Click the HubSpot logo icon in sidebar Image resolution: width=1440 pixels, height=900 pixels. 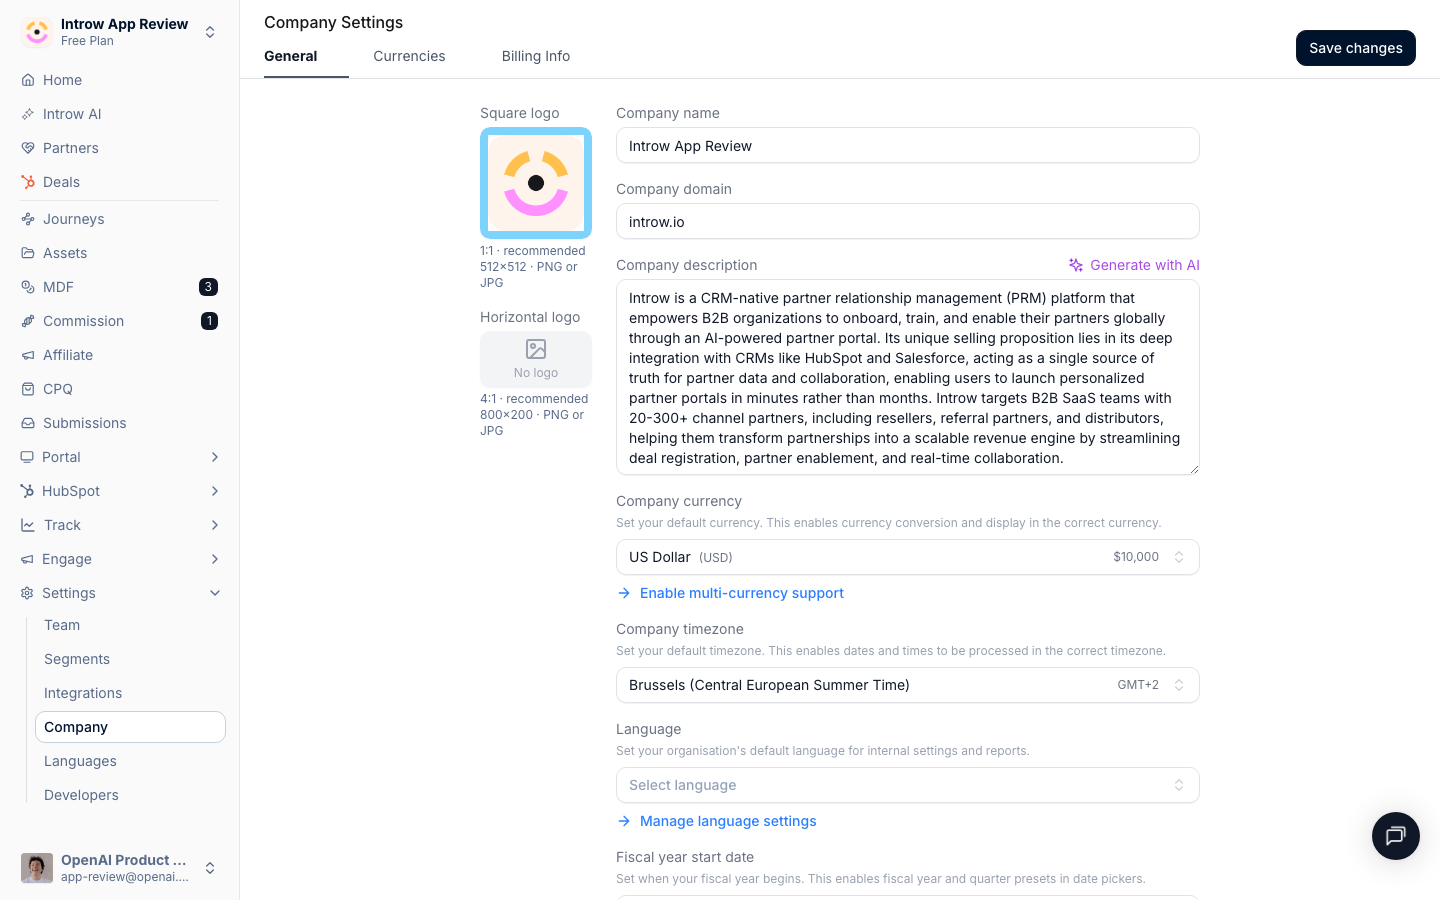pyautogui.click(x=27, y=491)
